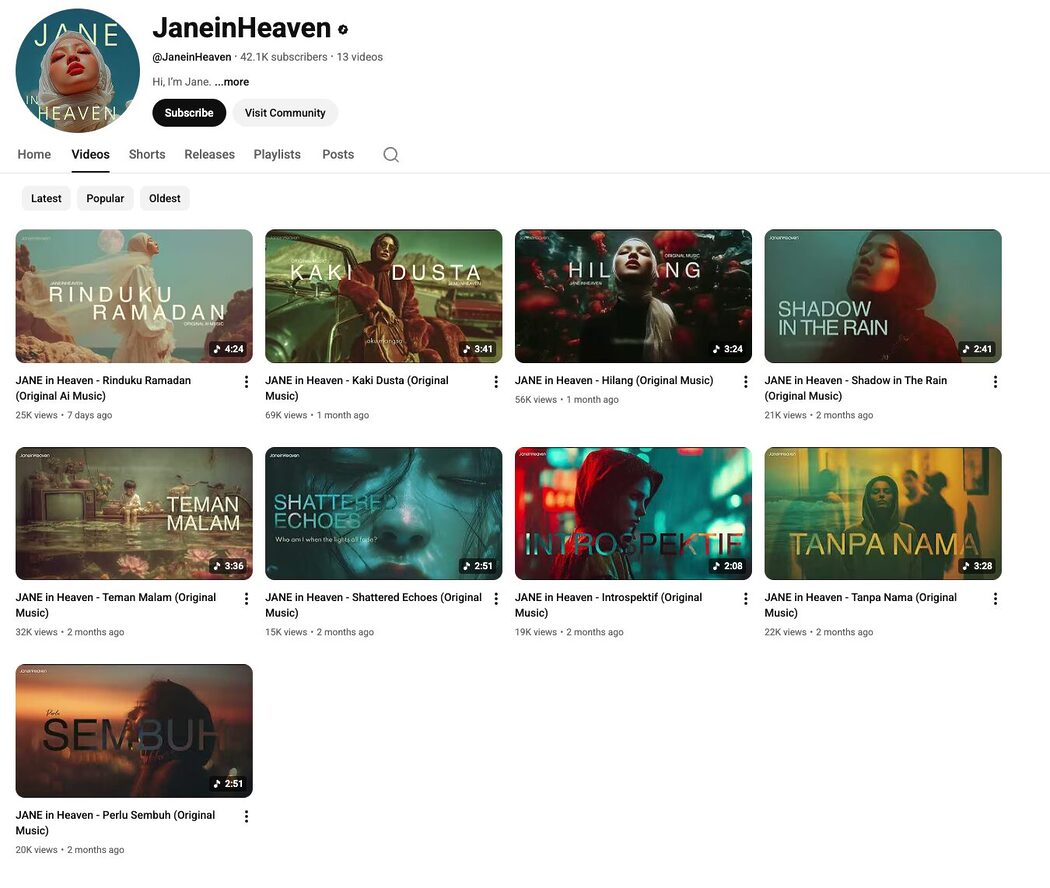Play the Hilang video thumbnail
The height and width of the screenshot is (888, 1050).
(x=633, y=296)
